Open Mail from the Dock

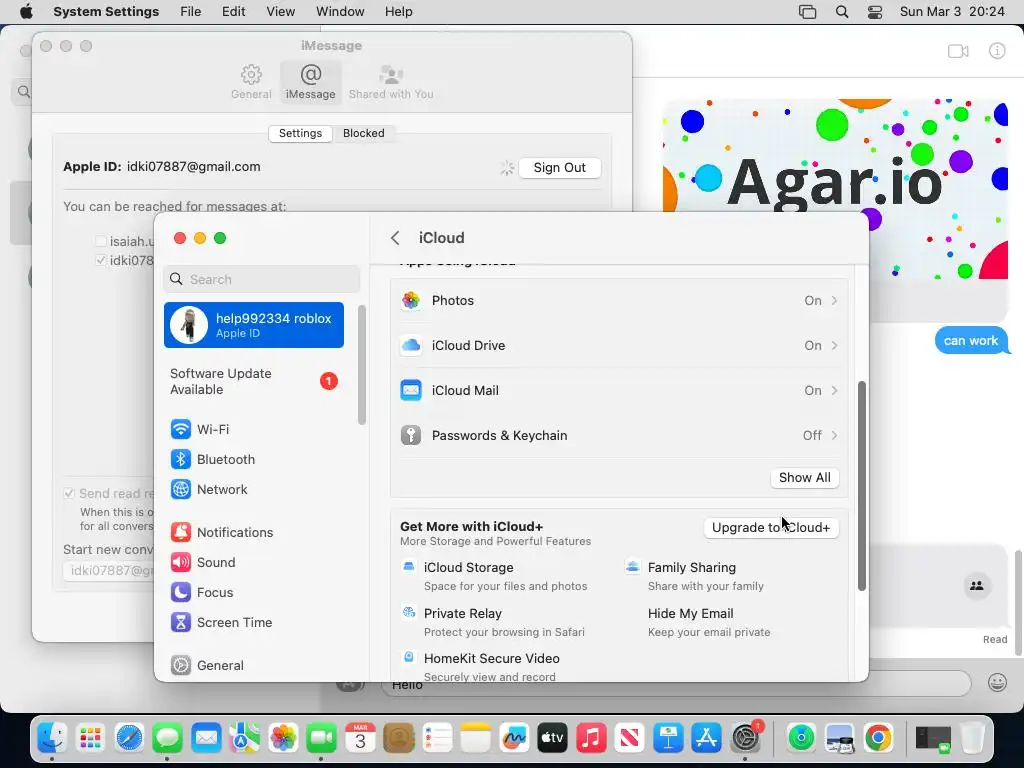coord(206,738)
